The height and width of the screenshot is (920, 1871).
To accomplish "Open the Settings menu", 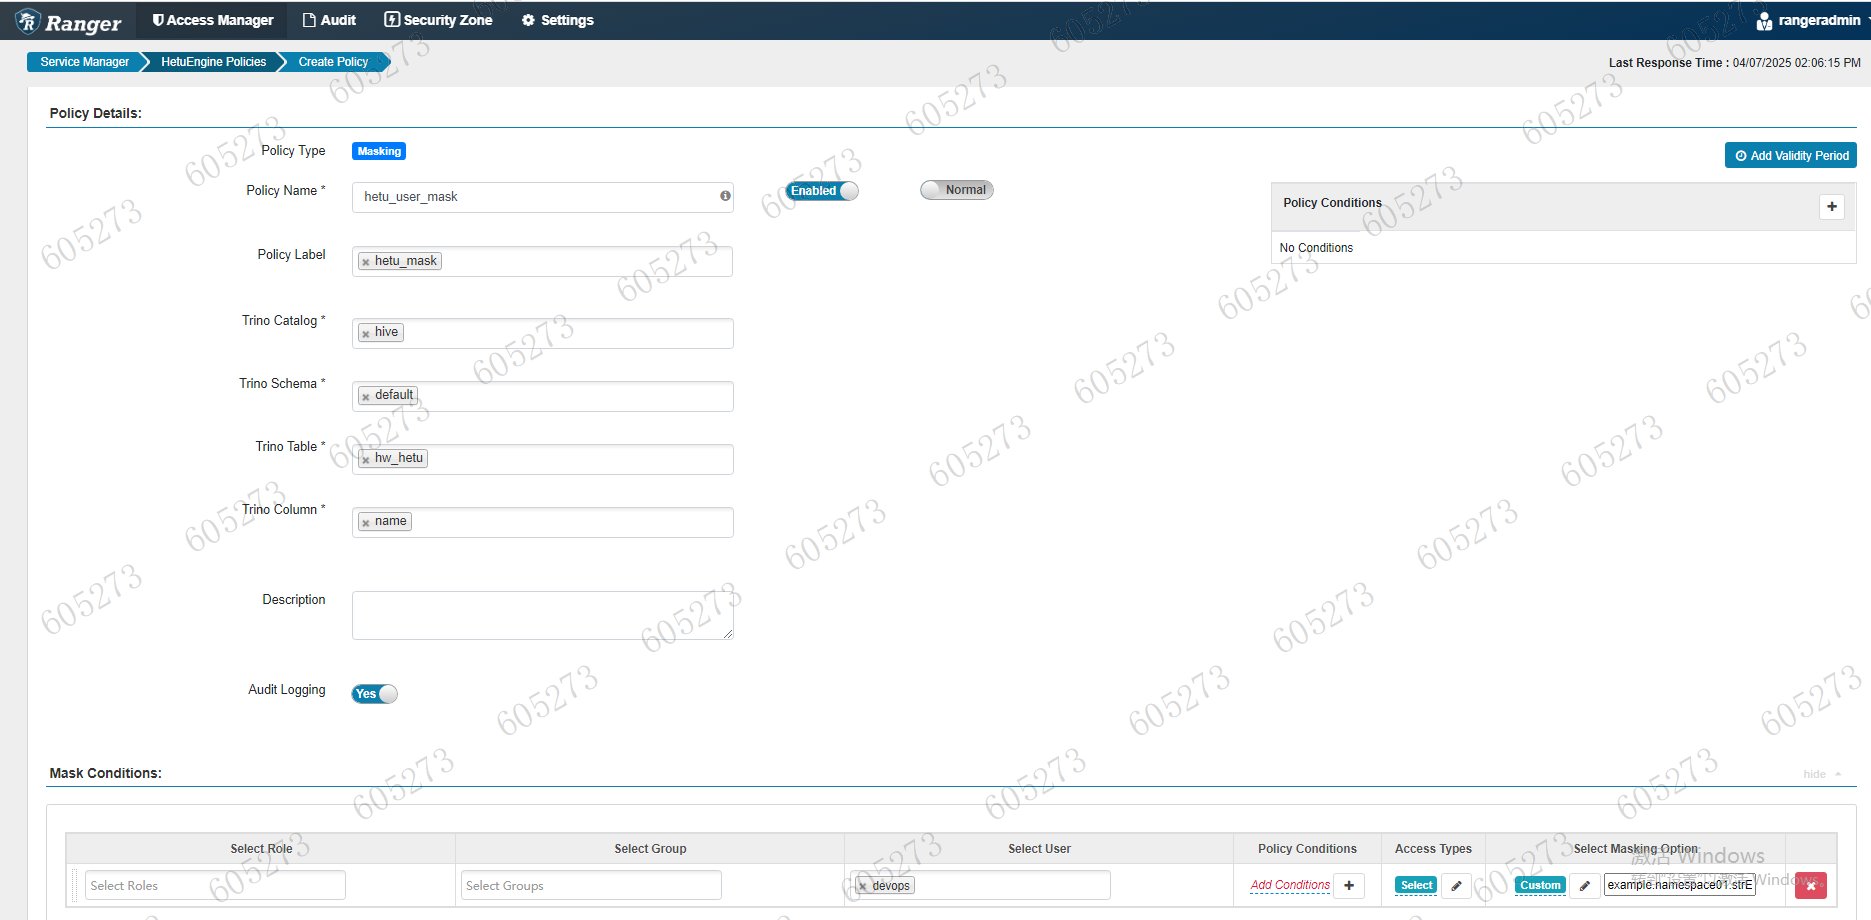I will [558, 20].
